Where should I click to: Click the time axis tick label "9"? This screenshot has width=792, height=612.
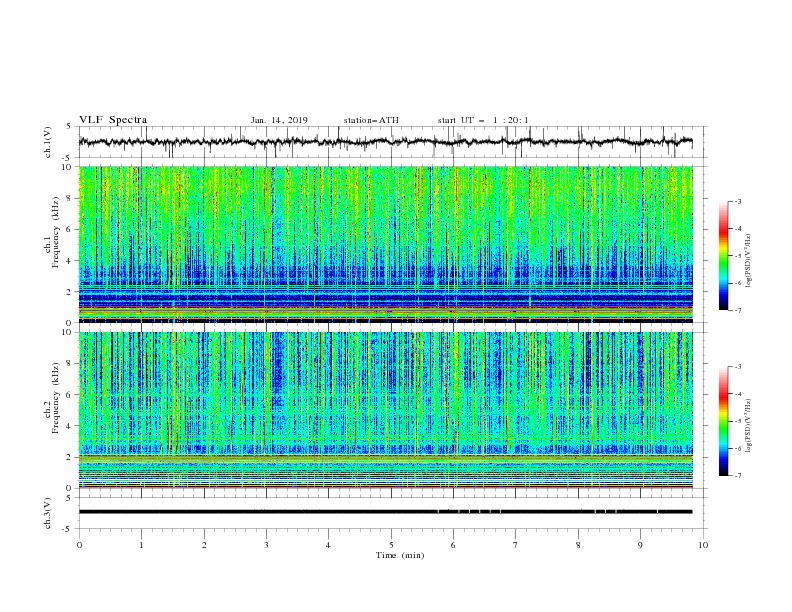(x=640, y=545)
